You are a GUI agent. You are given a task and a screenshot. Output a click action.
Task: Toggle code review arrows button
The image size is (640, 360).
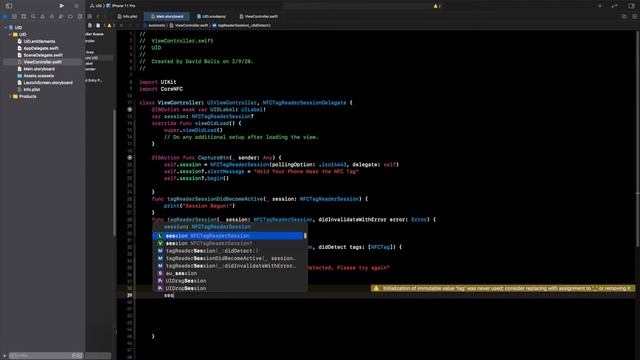[614, 6]
